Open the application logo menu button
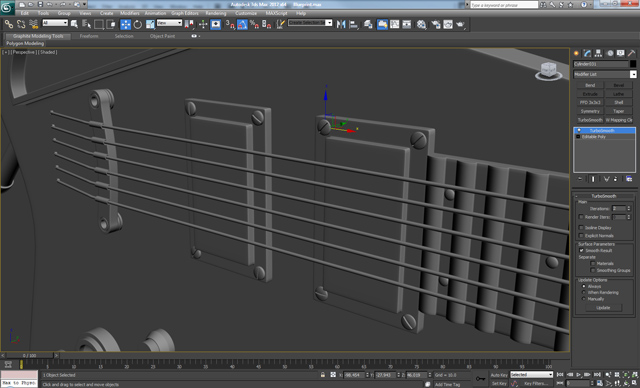Screen dimensions: 640x388 (7, 8)
